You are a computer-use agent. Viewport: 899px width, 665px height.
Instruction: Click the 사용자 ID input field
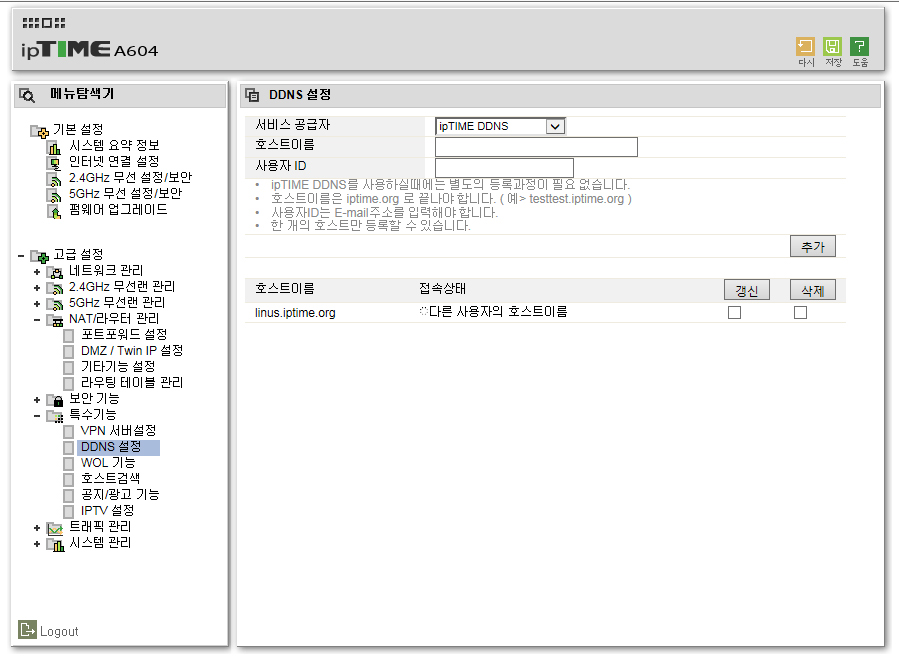pyautogui.click(x=504, y=167)
